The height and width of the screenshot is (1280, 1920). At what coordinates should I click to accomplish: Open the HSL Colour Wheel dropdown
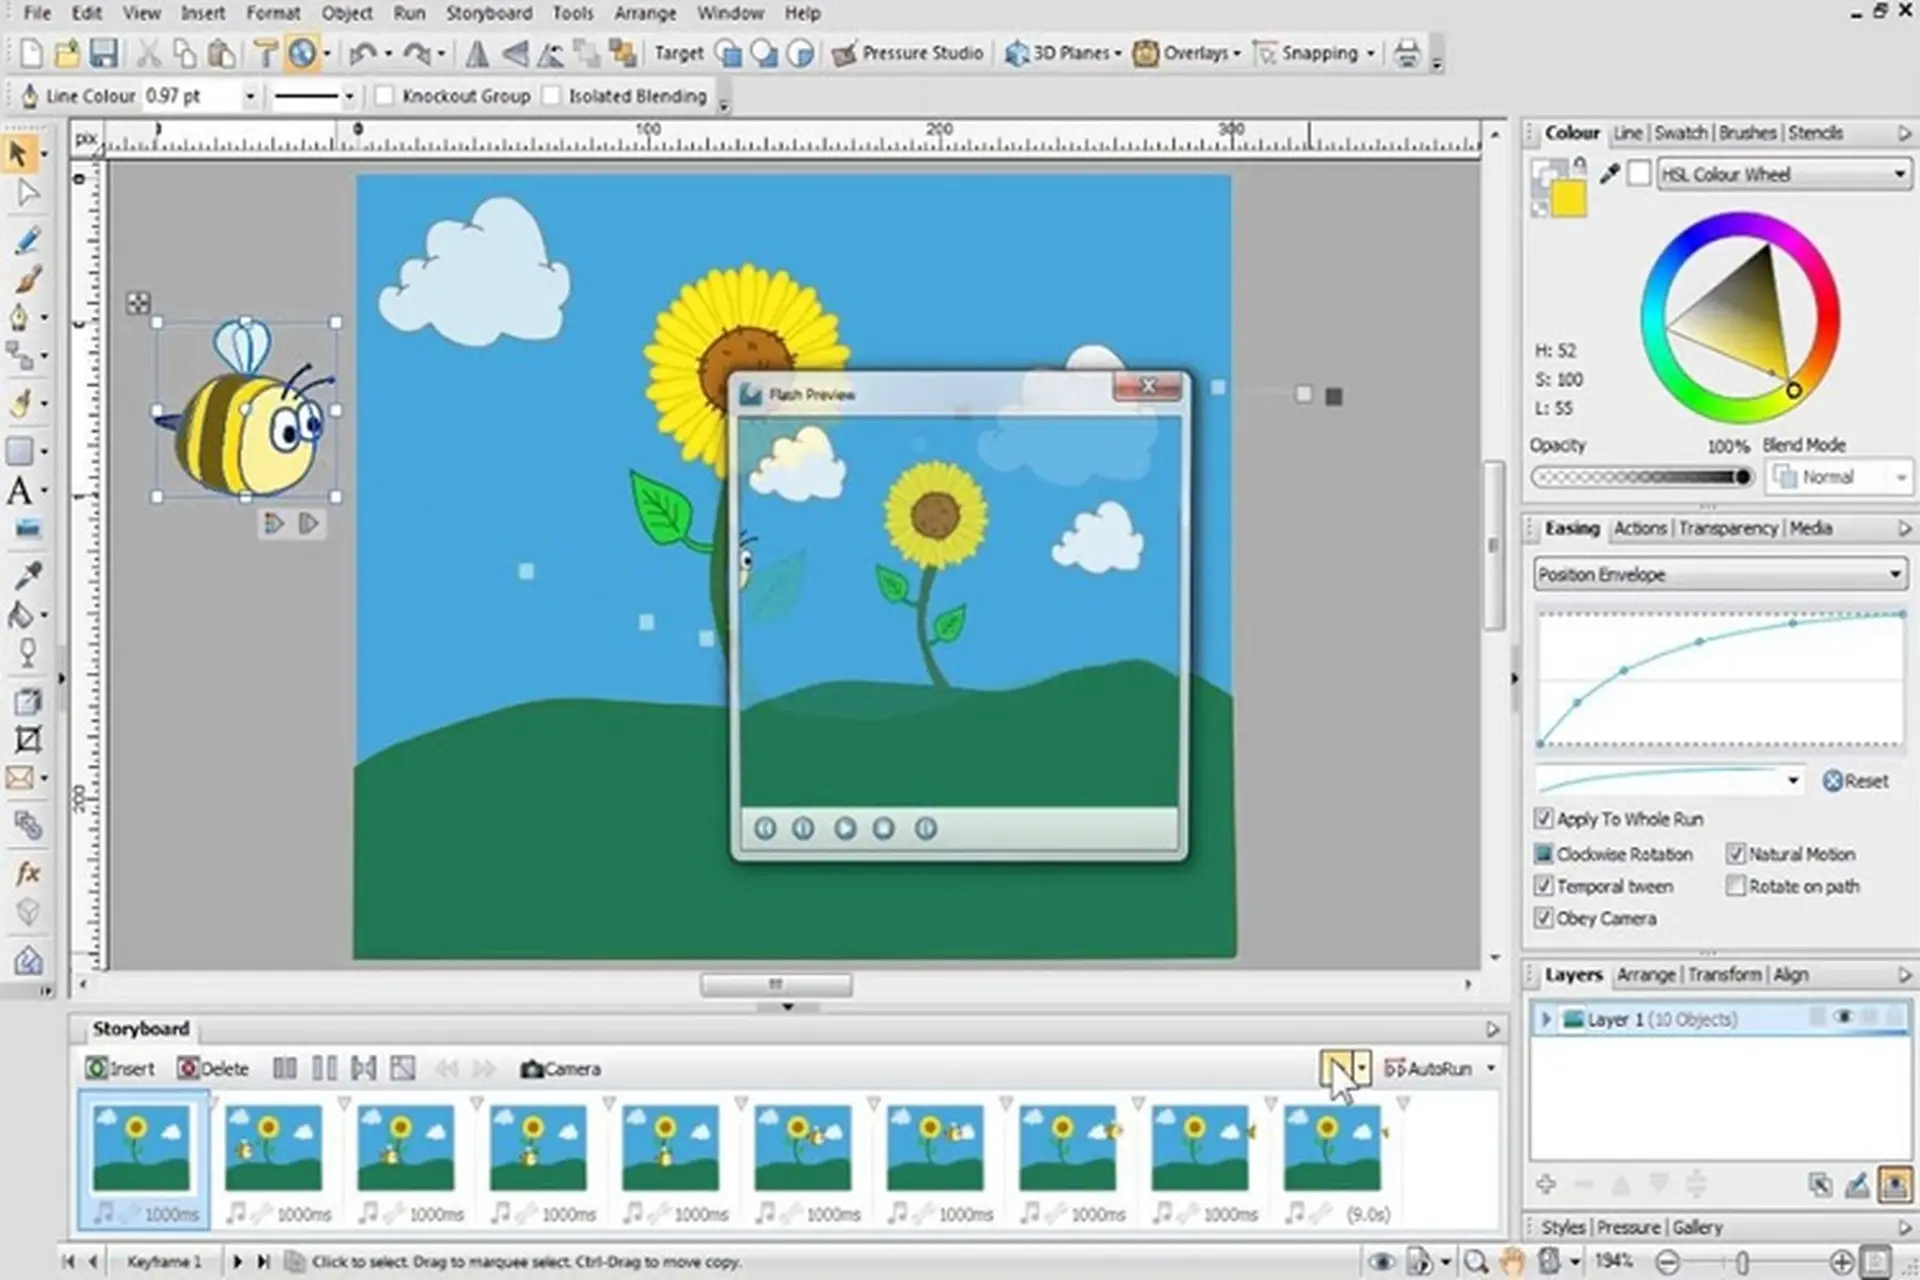(1784, 174)
